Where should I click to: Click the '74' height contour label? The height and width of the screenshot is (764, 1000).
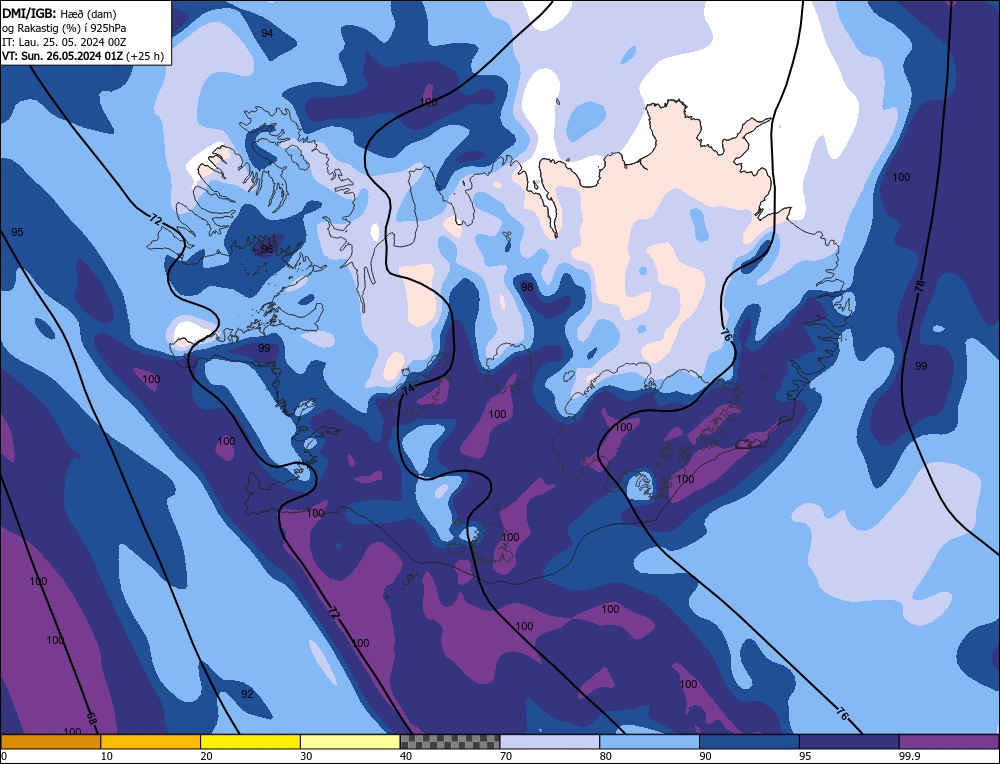pos(408,389)
